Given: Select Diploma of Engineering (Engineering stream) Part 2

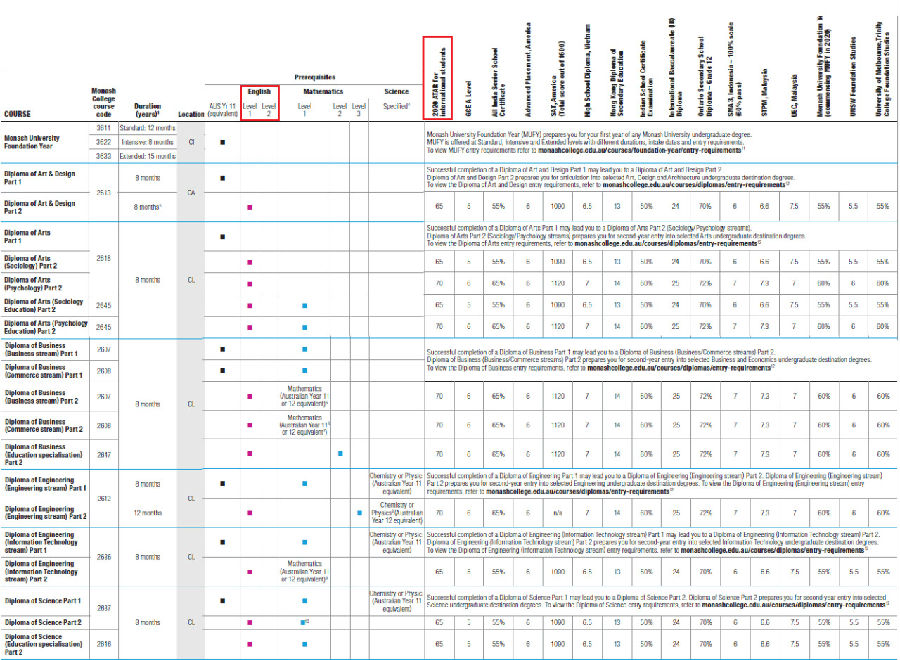Looking at the screenshot, I should (45, 513).
